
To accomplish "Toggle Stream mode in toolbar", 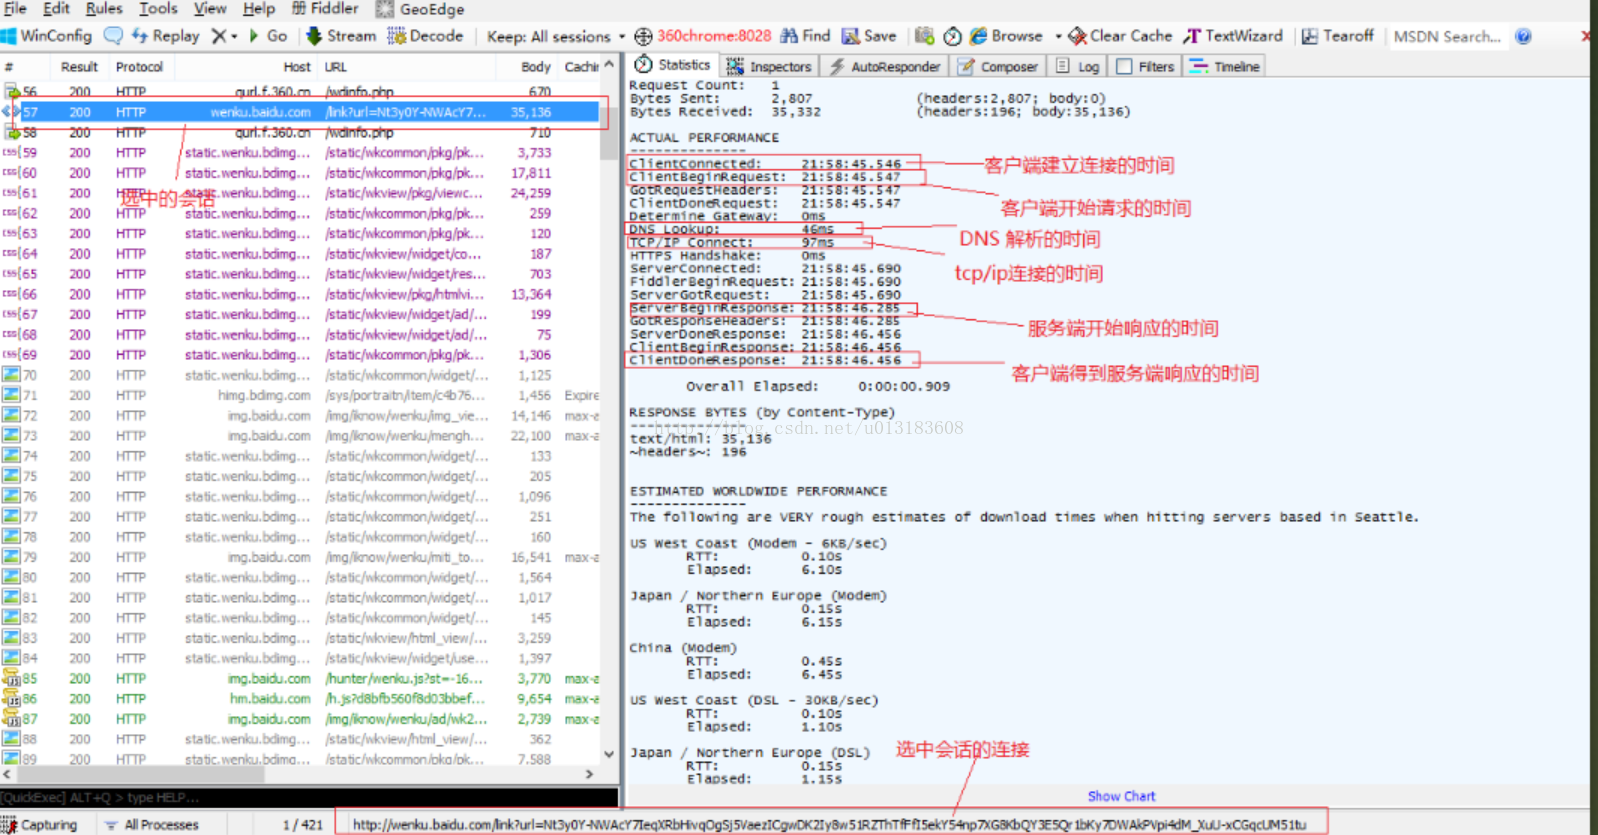I will (x=341, y=36).
